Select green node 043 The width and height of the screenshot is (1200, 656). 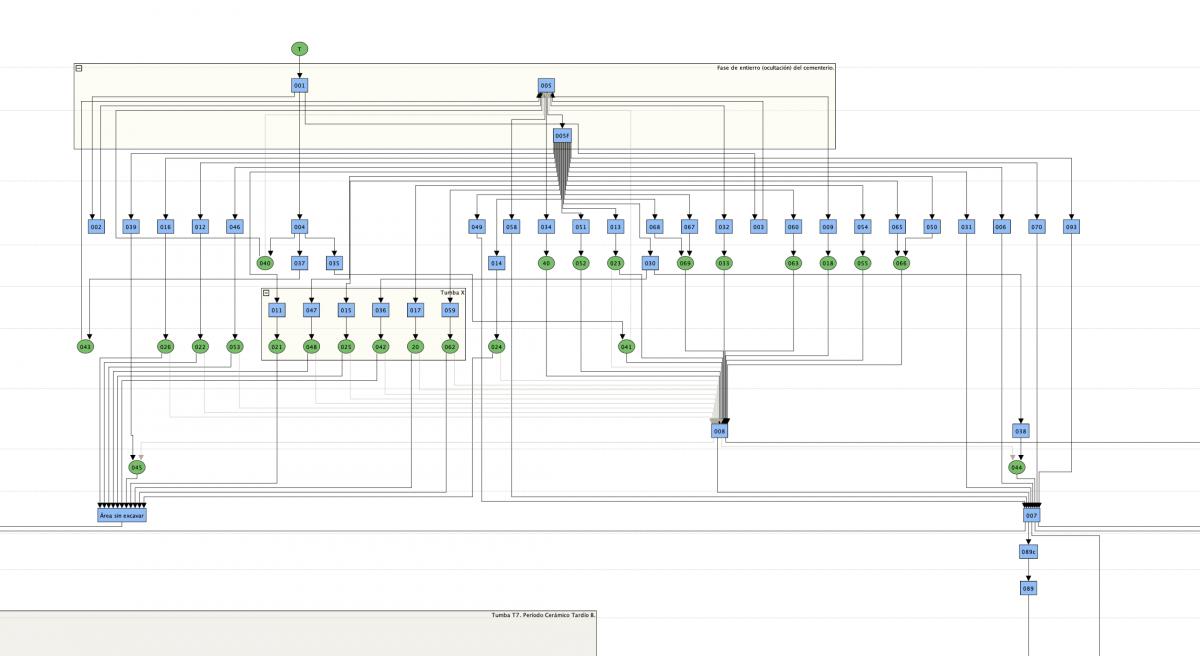[85, 347]
